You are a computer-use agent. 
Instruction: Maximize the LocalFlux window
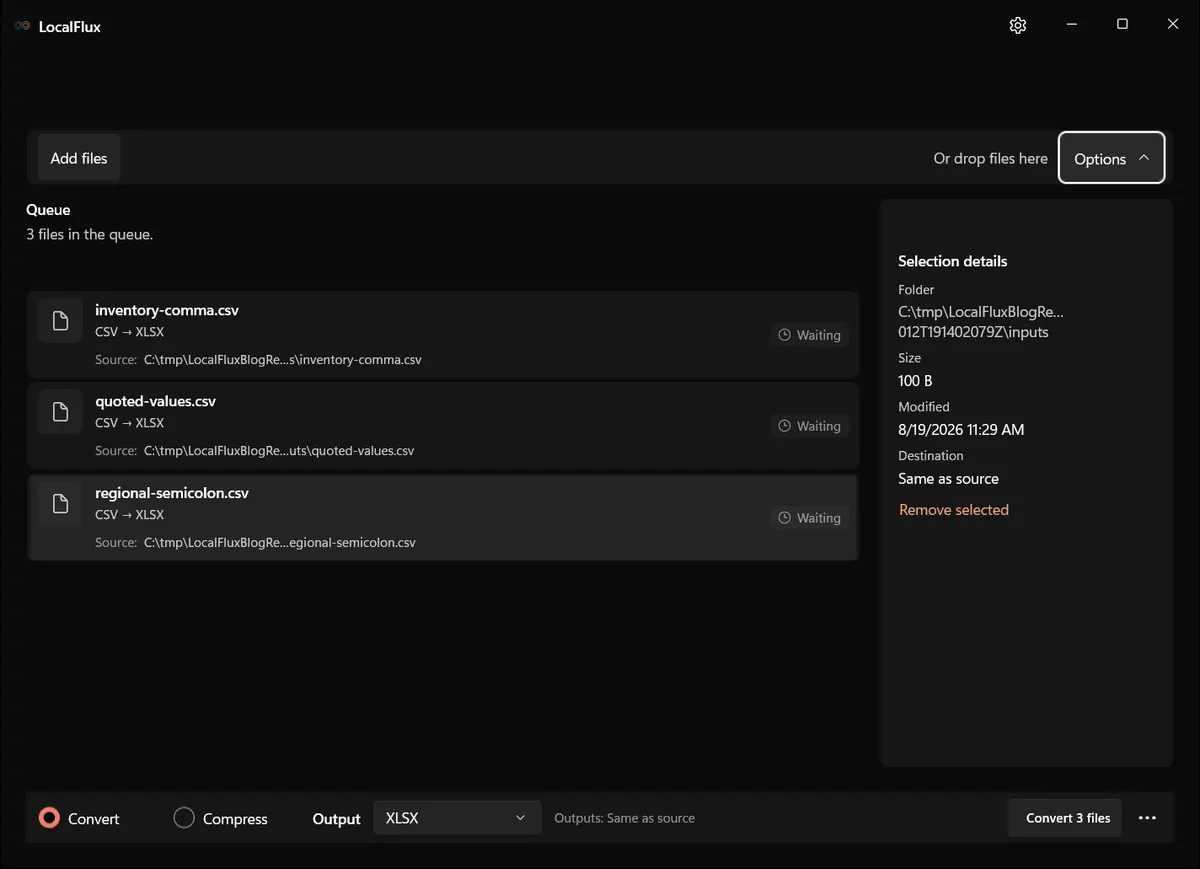(x=1122, y=25)
